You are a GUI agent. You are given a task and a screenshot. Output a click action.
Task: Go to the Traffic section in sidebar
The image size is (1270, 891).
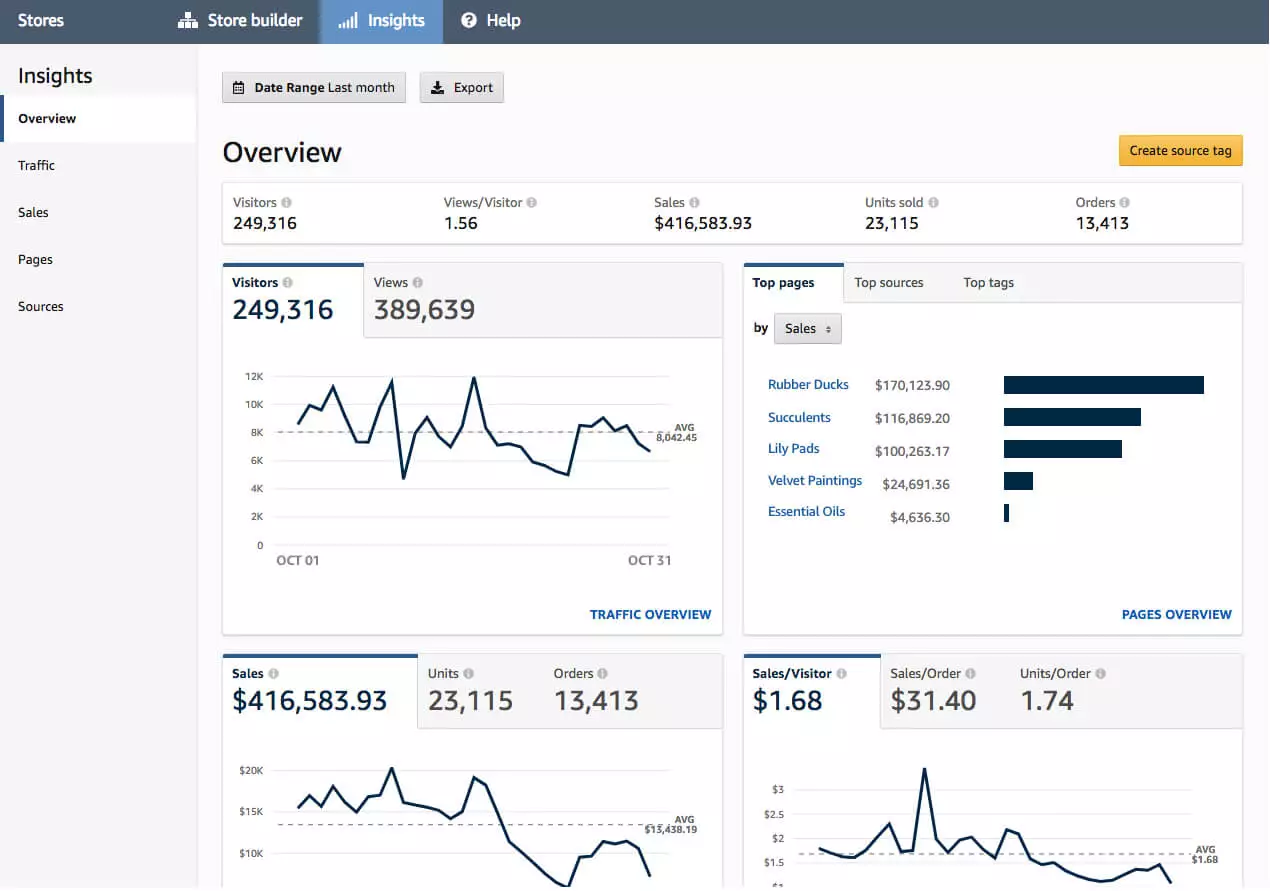tap(36, 165)
